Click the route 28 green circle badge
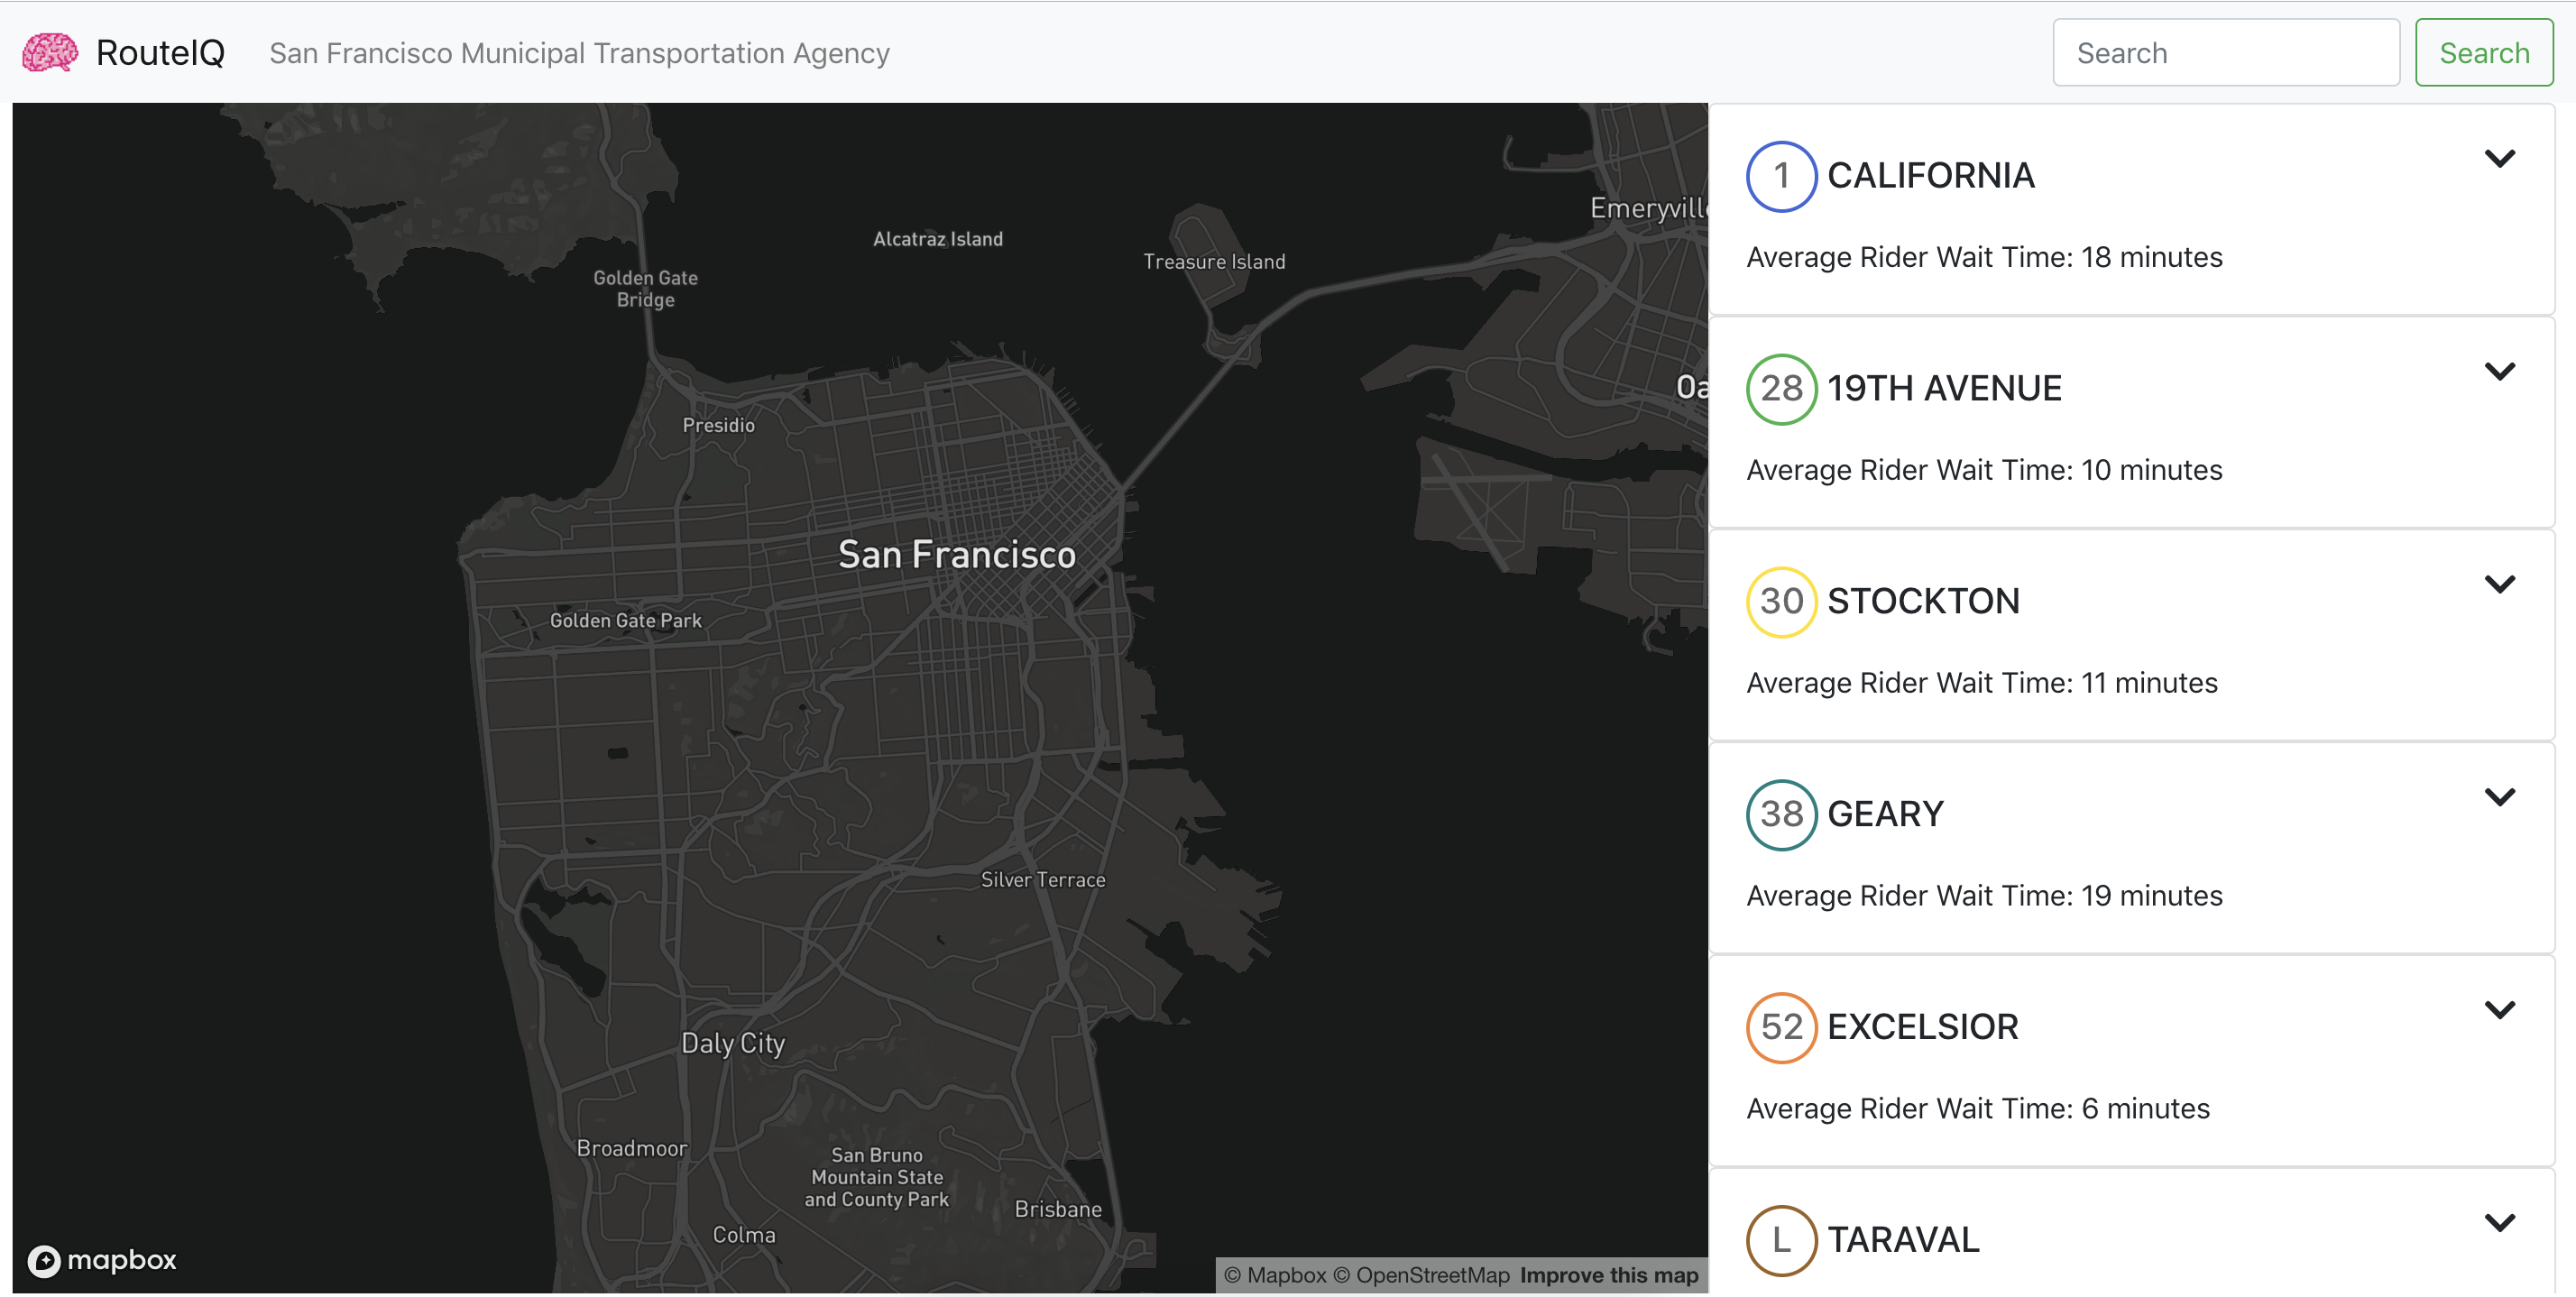2576x1297 pixels. [1781, 389]
